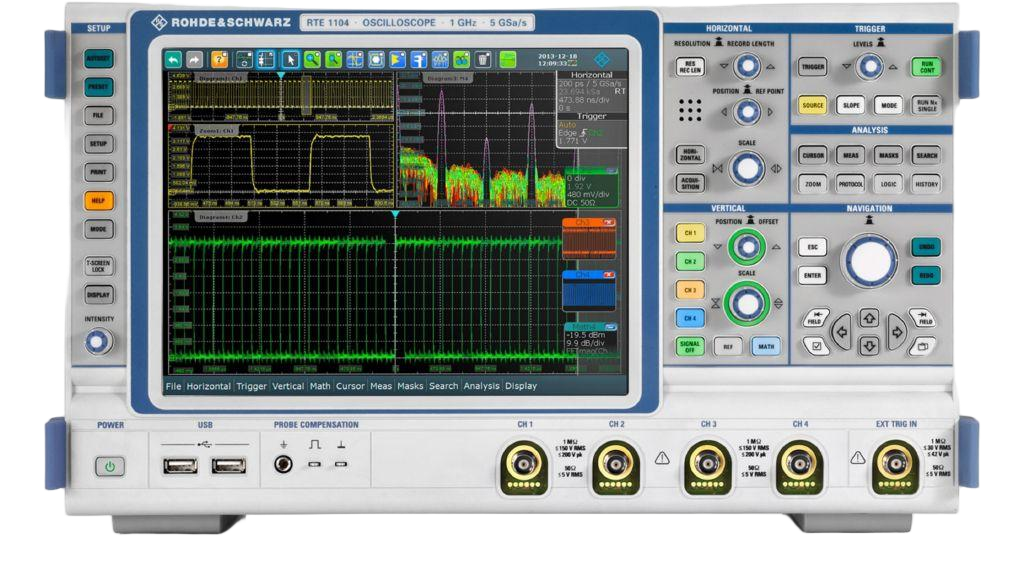Image resolution: width=1024 pixels, height=576 pixels.
Task: Open the orange help question-mark tool
Action: pyautogui.click(x=219, y=60)
